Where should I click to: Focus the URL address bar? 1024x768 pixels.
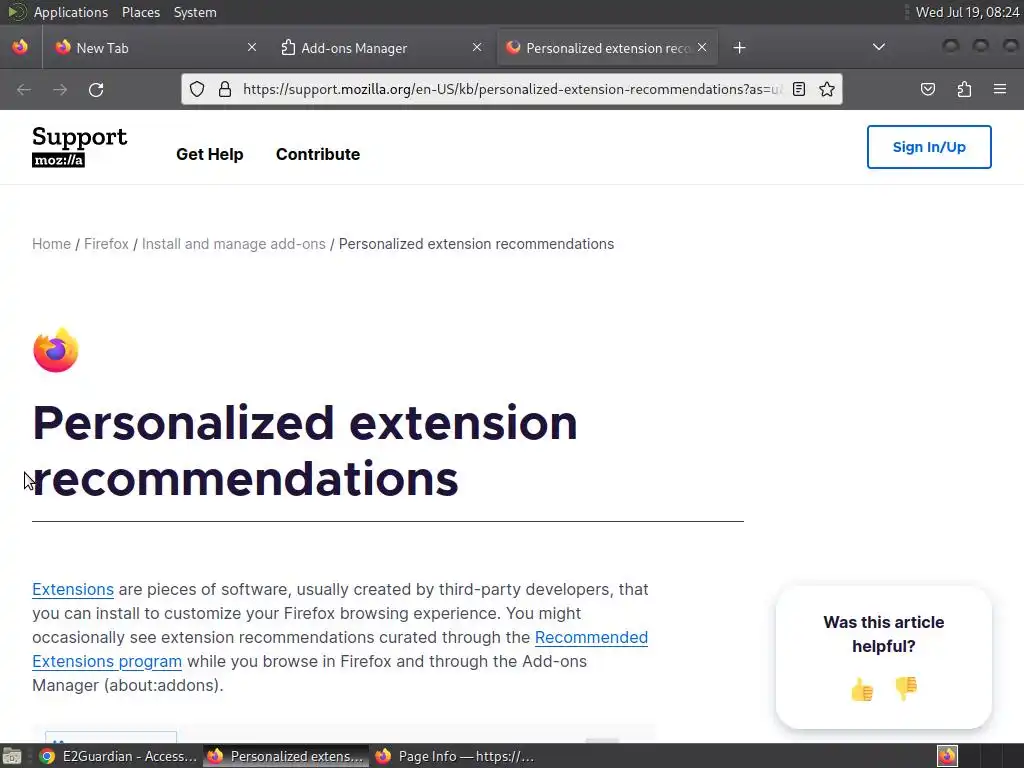coord(511,89)
